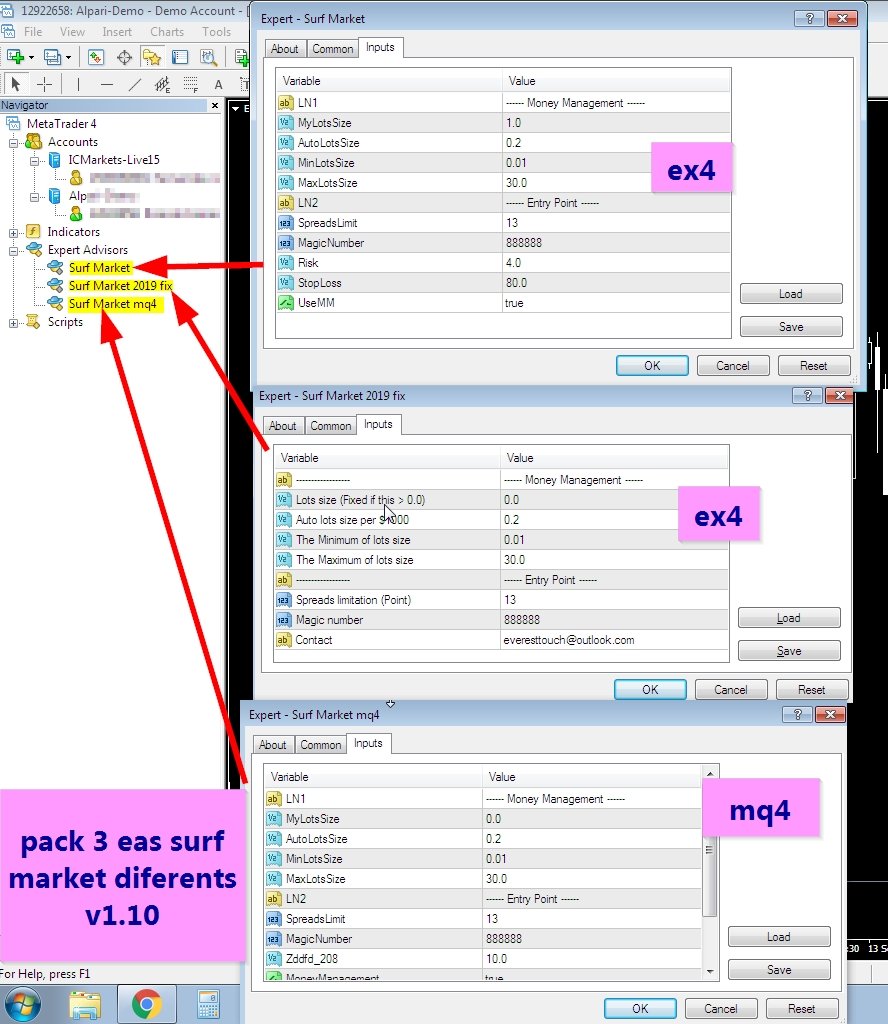Click the New Chart toolbar icon

point(16,58)
